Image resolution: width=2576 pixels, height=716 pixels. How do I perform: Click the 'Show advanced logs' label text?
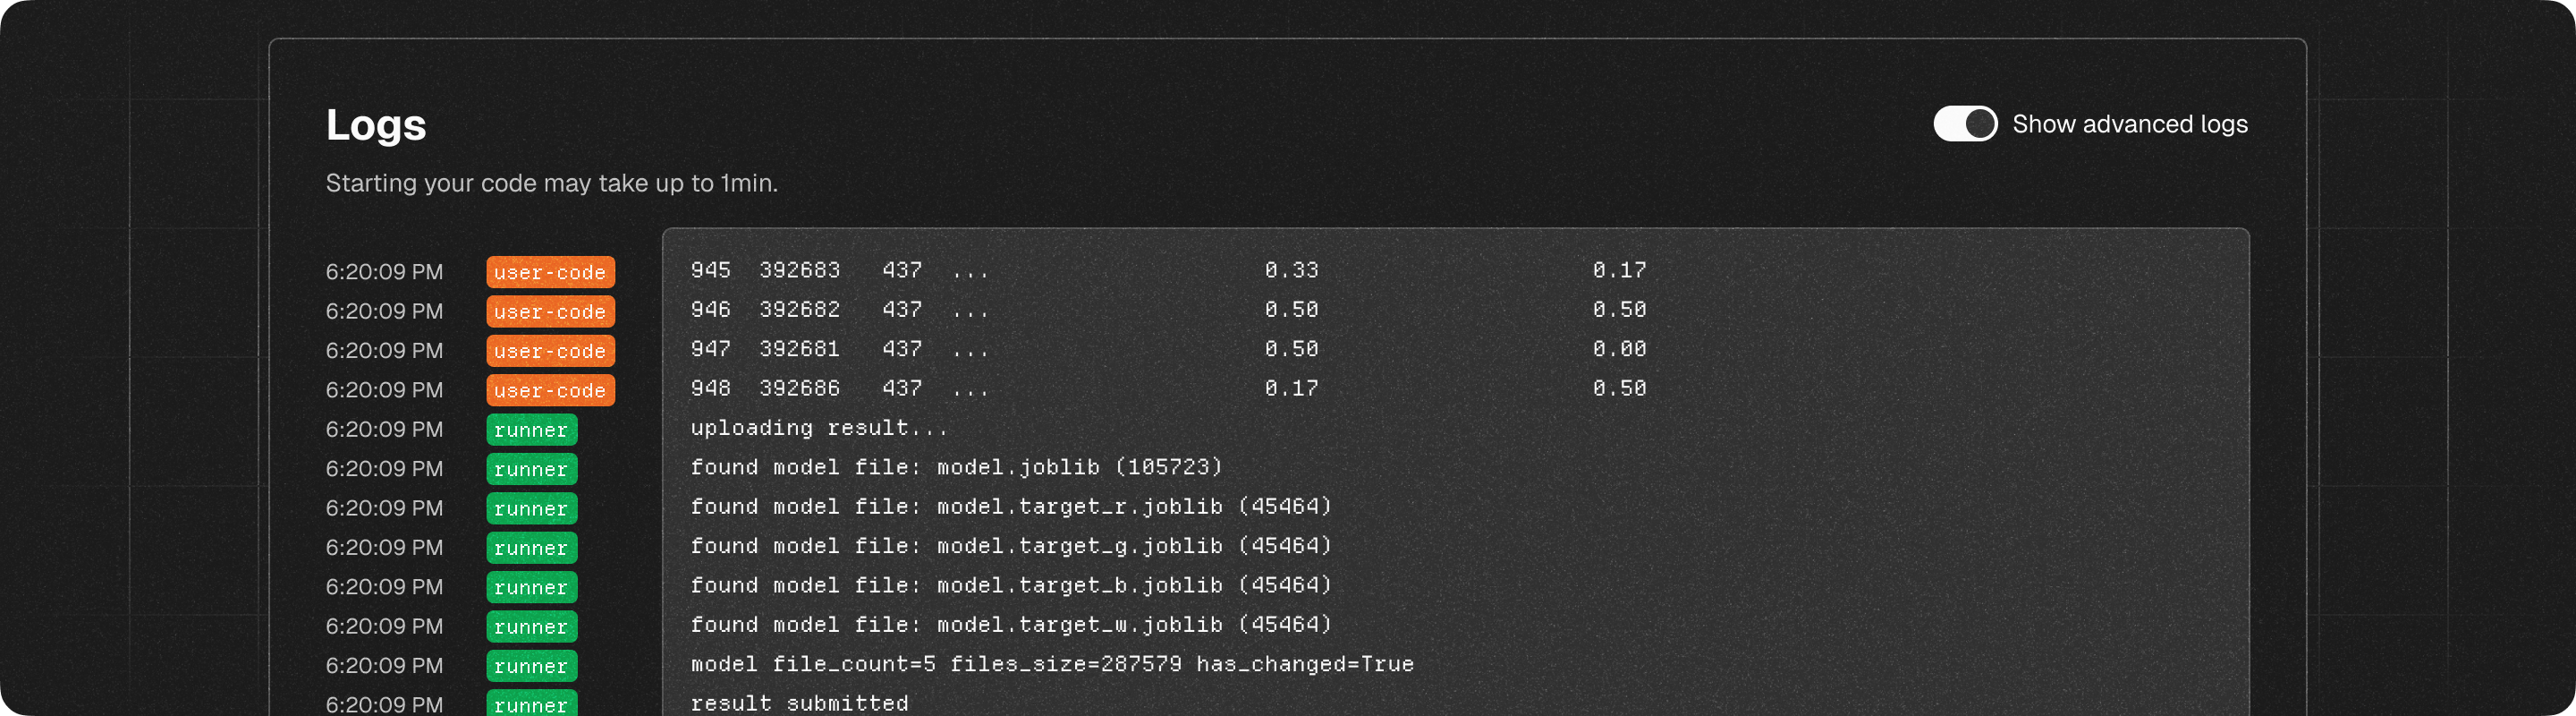2129,124
